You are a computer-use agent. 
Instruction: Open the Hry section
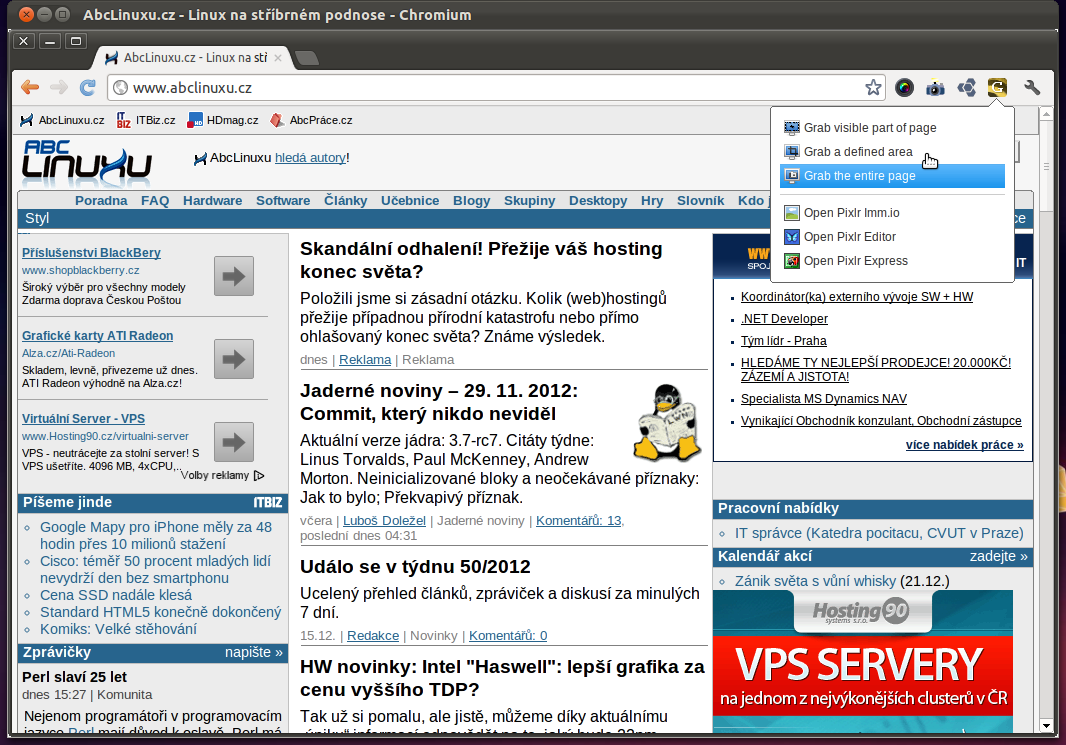tap(652, 201)
